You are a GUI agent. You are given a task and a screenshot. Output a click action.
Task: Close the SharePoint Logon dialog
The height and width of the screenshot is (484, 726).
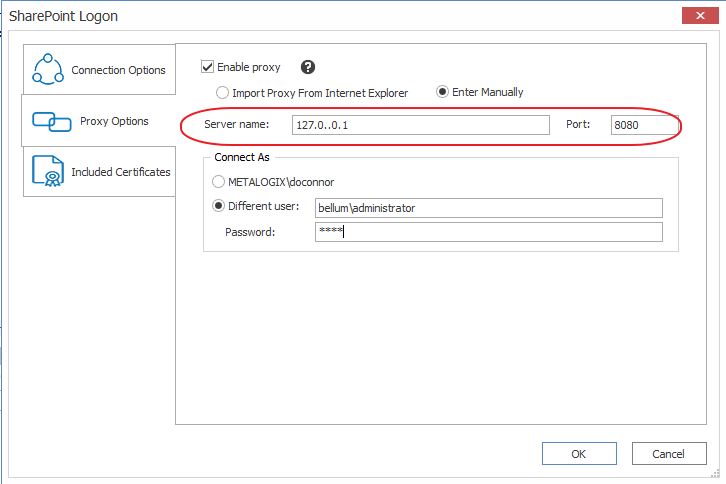pos(696,16)
